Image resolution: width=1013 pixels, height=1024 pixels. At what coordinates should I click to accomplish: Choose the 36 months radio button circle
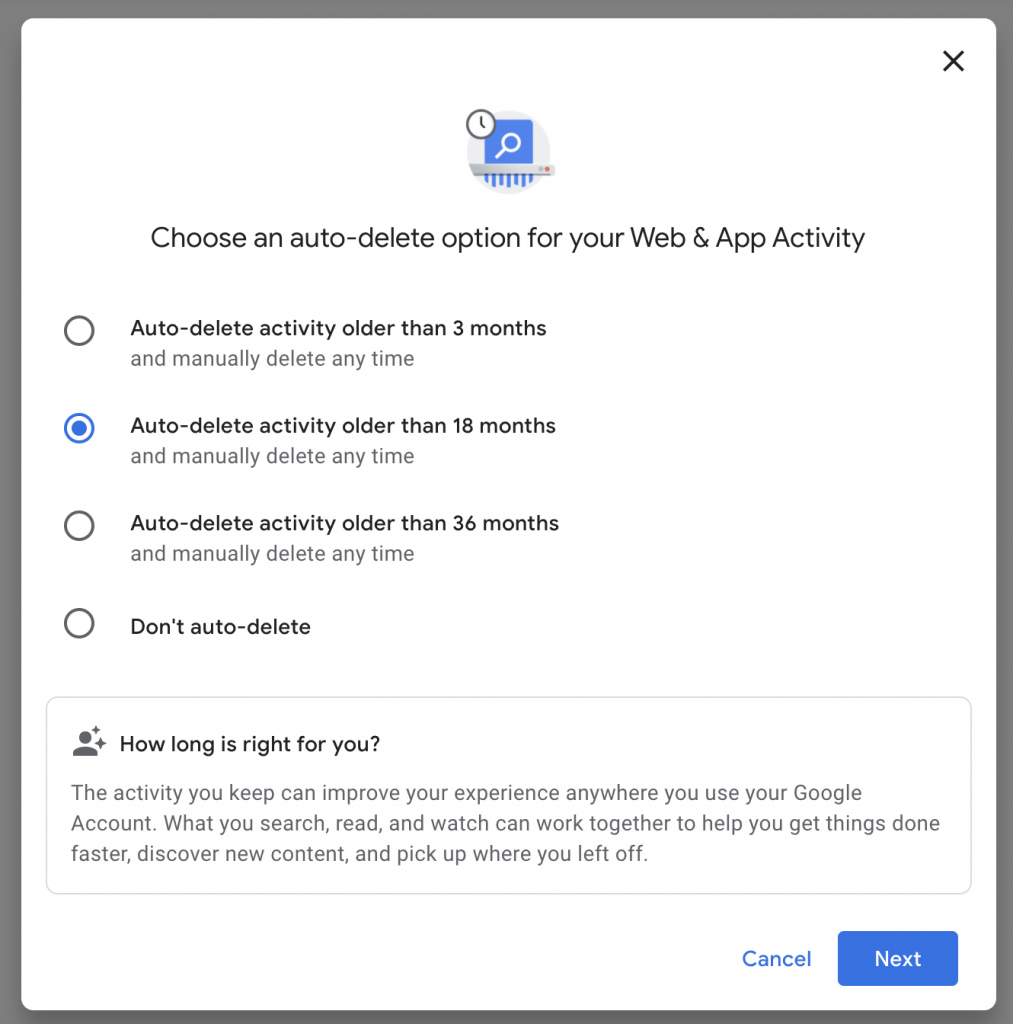[x=79, y=526]
